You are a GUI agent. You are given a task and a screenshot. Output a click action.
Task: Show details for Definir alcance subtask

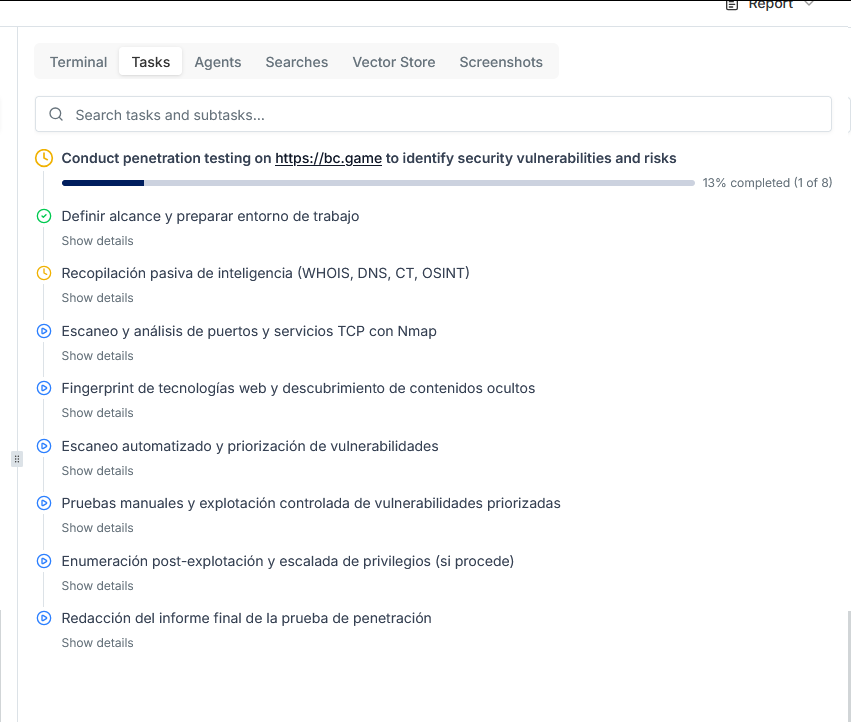97,241
